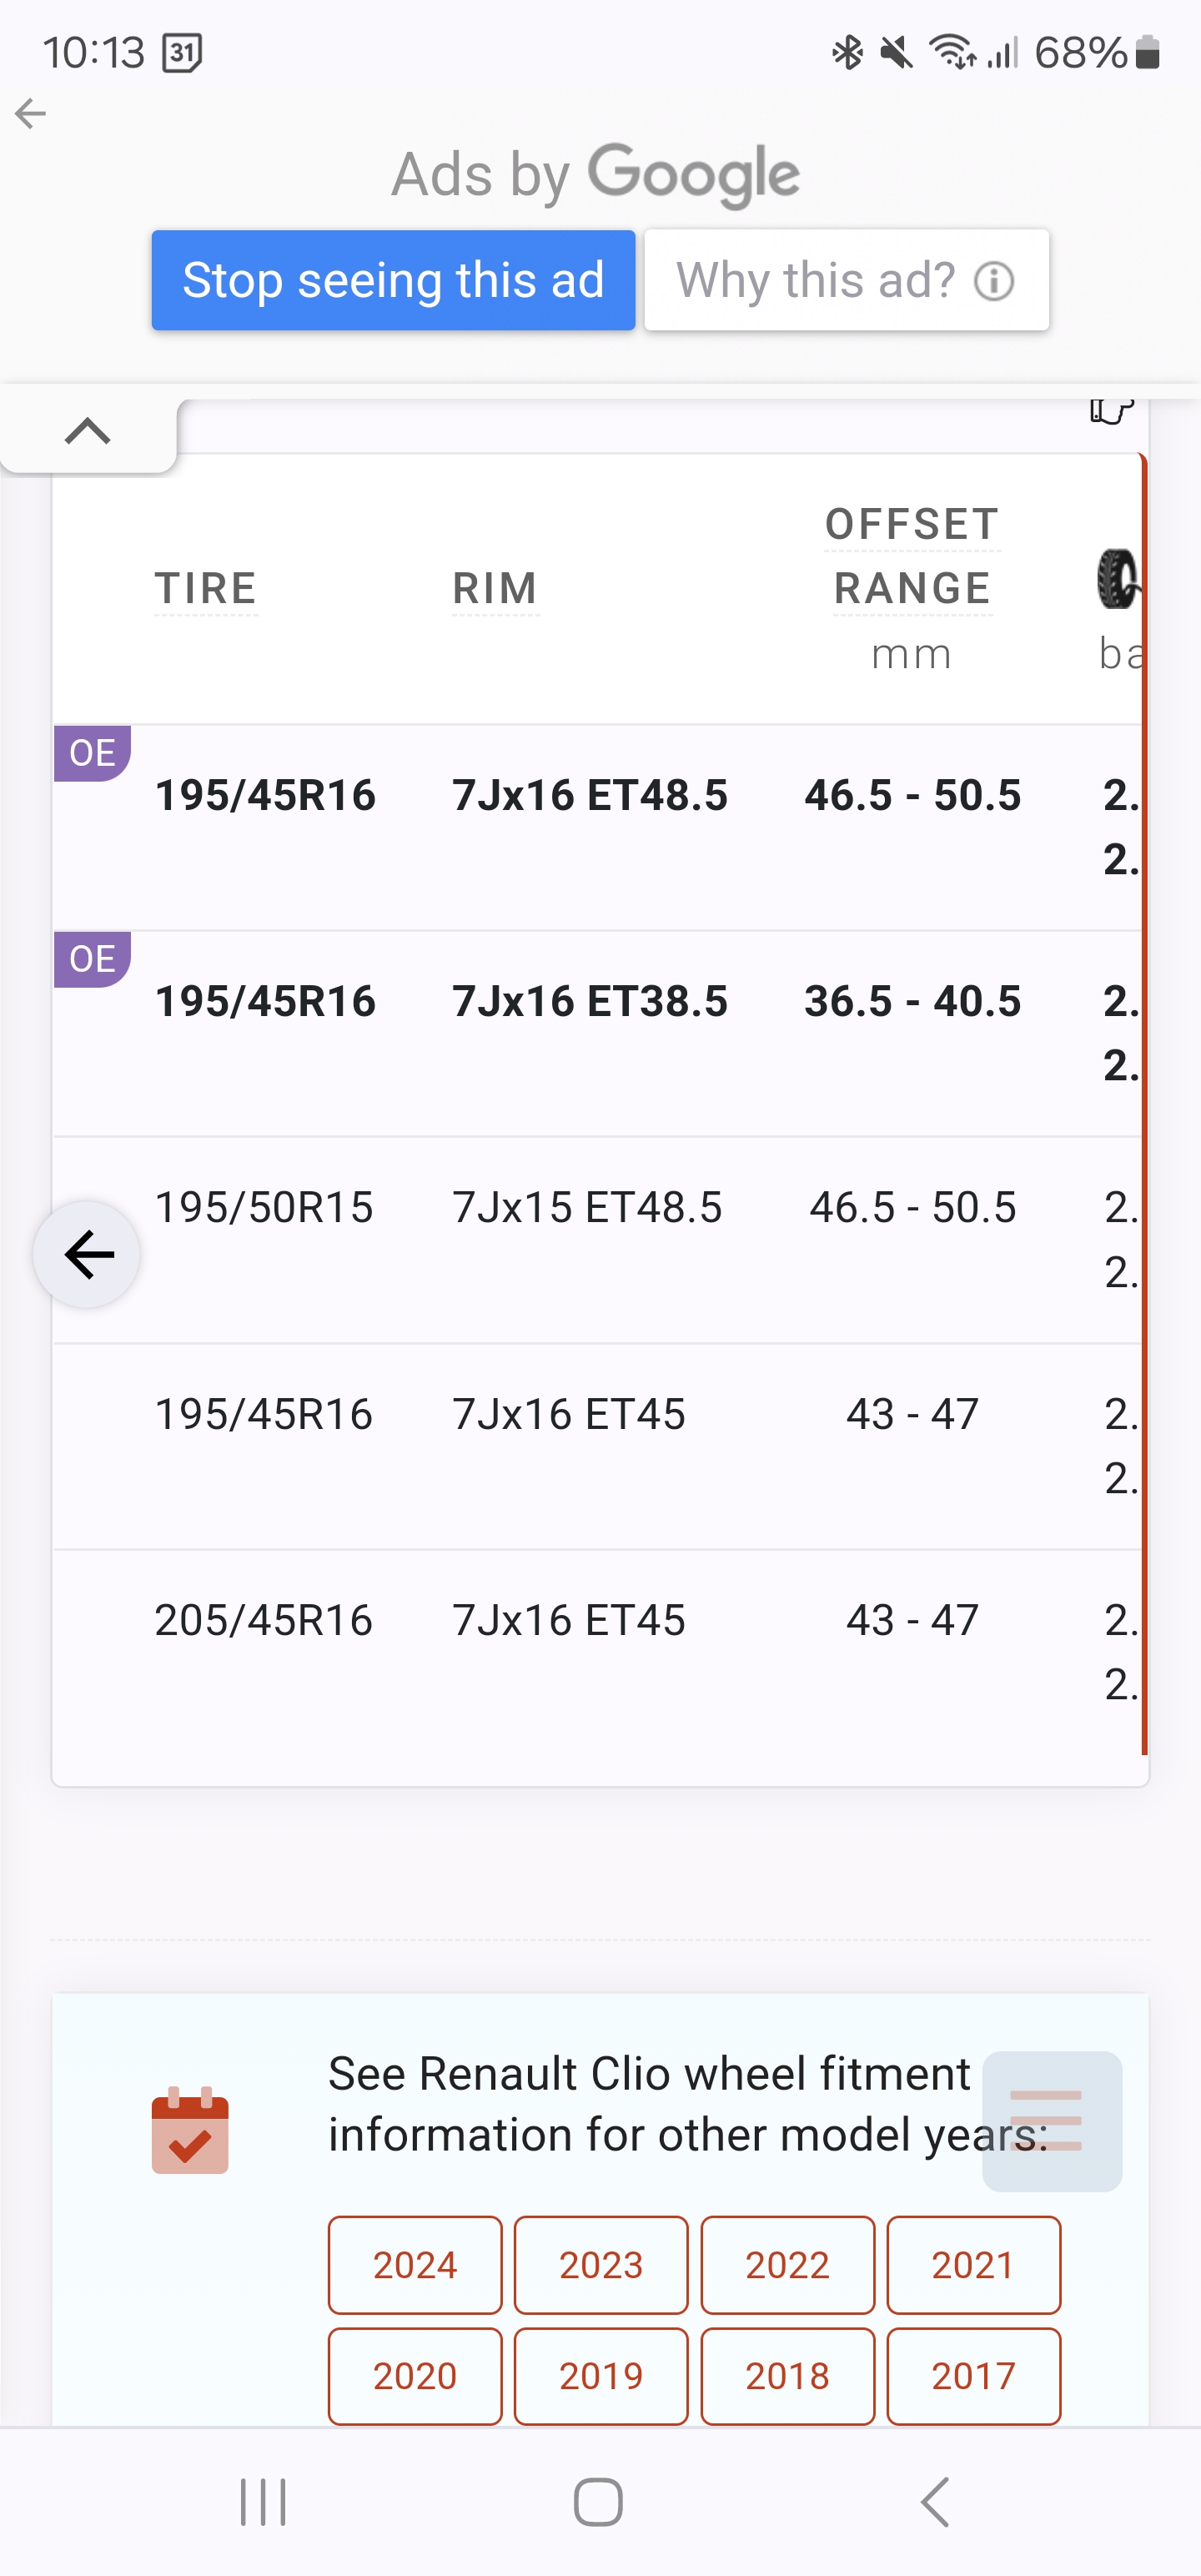Image resolution: width=1201 pixels, height=2576 pixels.
Task: Open the 2019 model year link
Action: [x=601, y=2376]
